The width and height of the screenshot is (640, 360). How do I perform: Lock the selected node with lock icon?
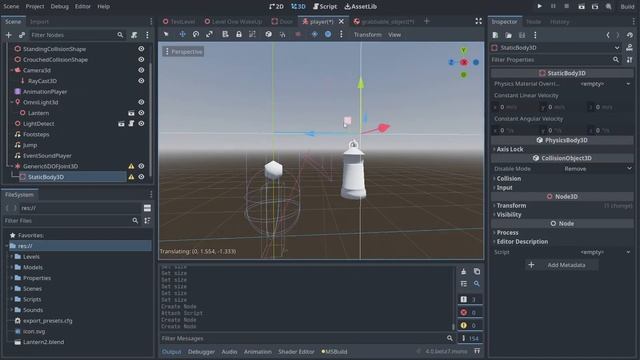click(x=239, y=35)
